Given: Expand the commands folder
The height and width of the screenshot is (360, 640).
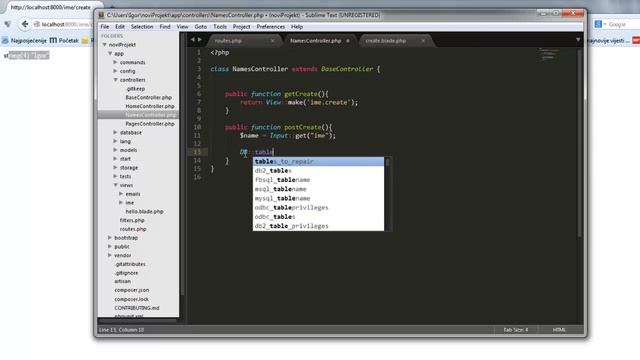Looking at the screenshot, I should coord(116,62).
